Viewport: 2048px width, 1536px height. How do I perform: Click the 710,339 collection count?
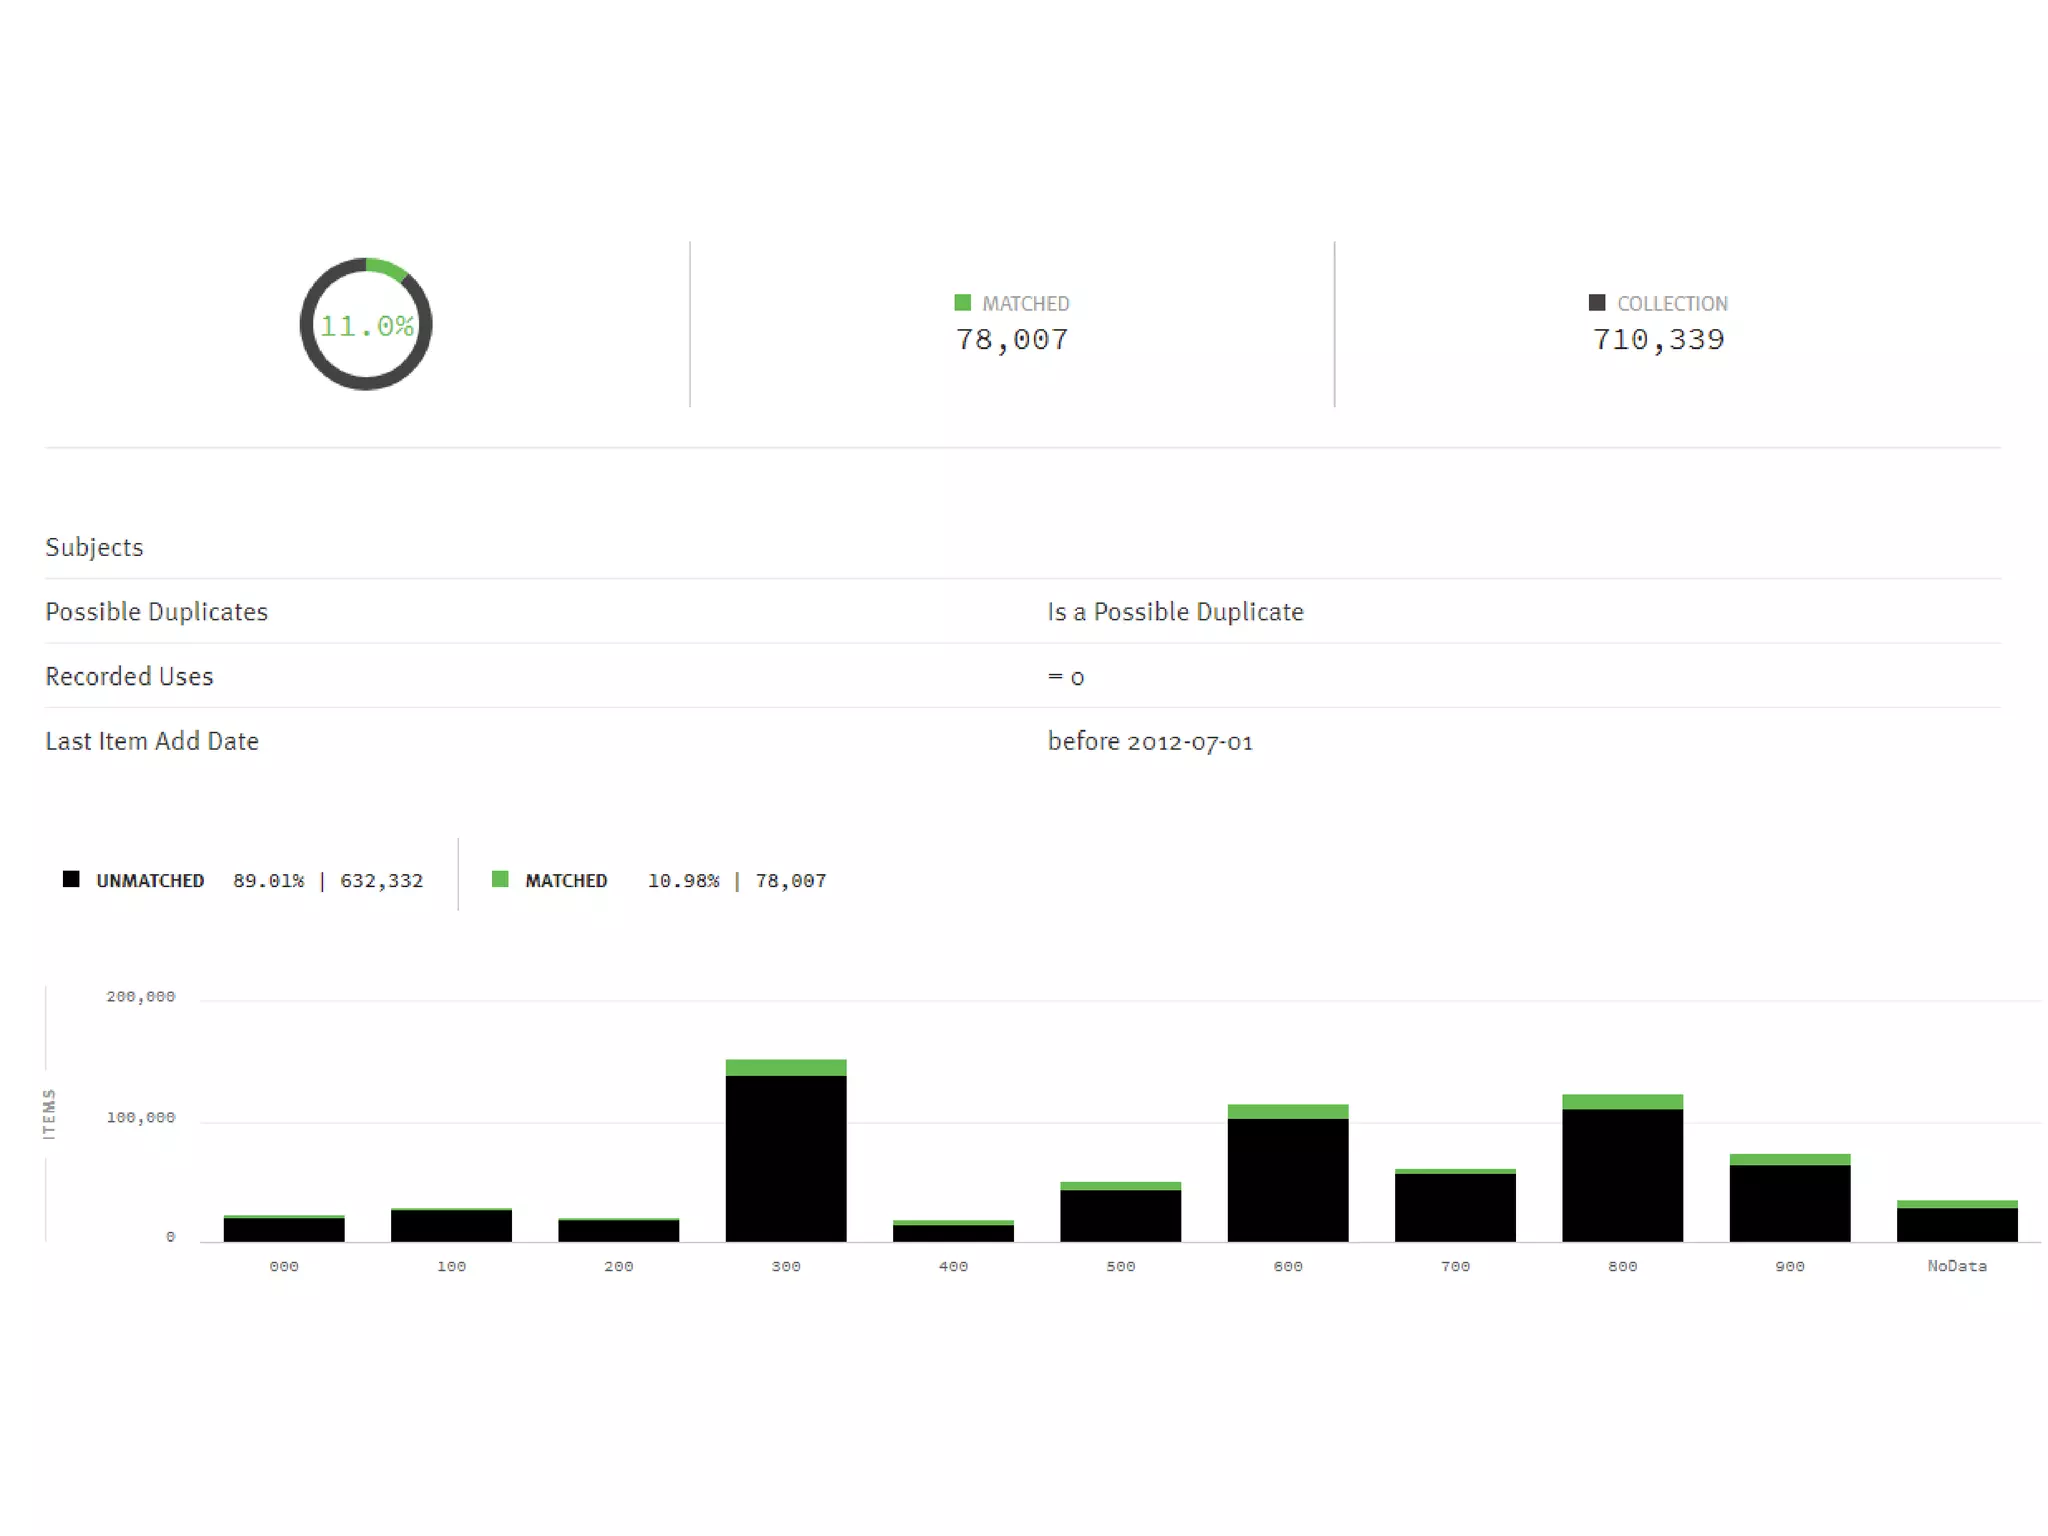pyautogui.click(x=1658, y=340)
